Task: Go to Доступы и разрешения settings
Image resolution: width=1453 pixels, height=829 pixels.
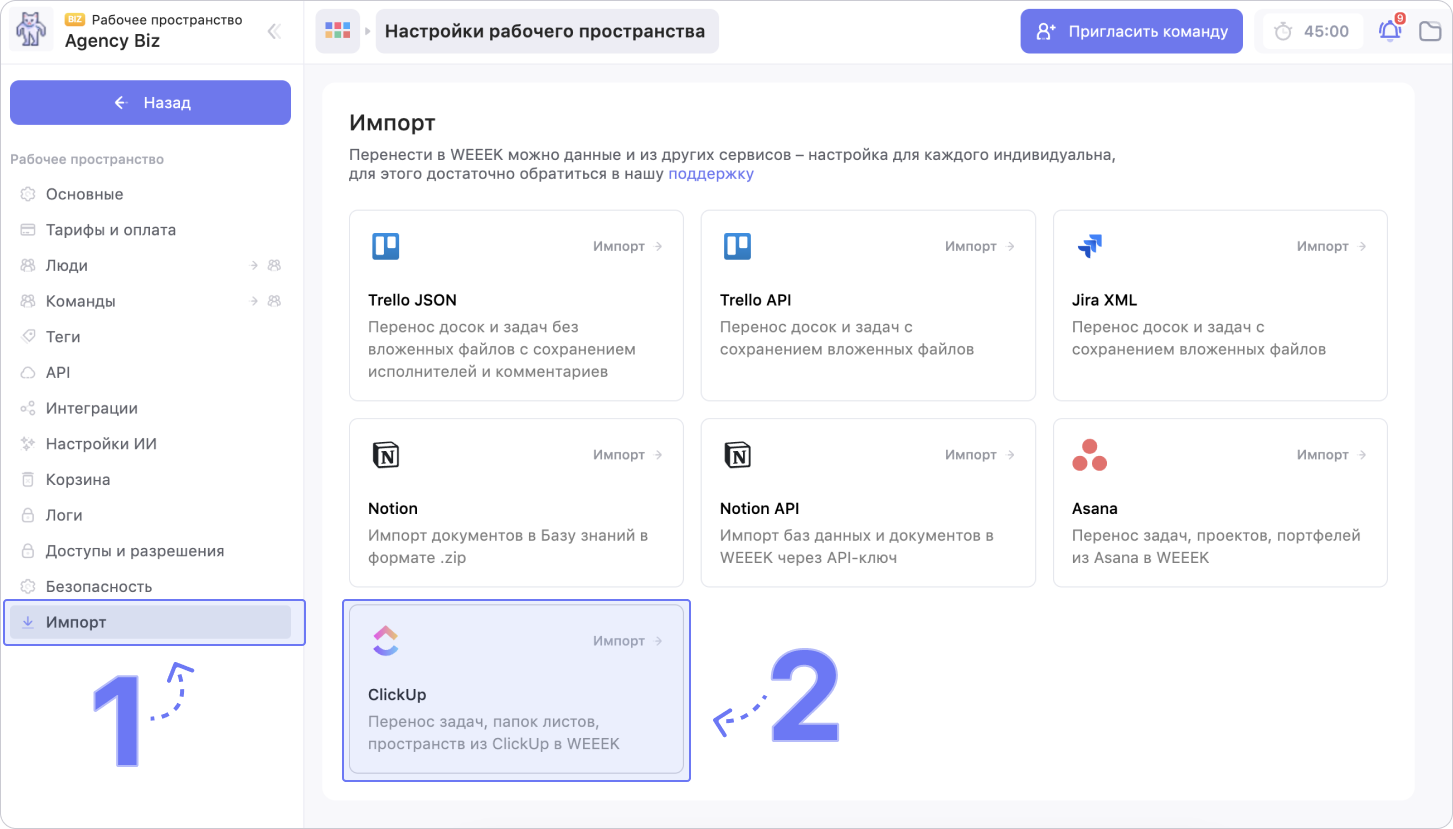Action: [134, 551]
